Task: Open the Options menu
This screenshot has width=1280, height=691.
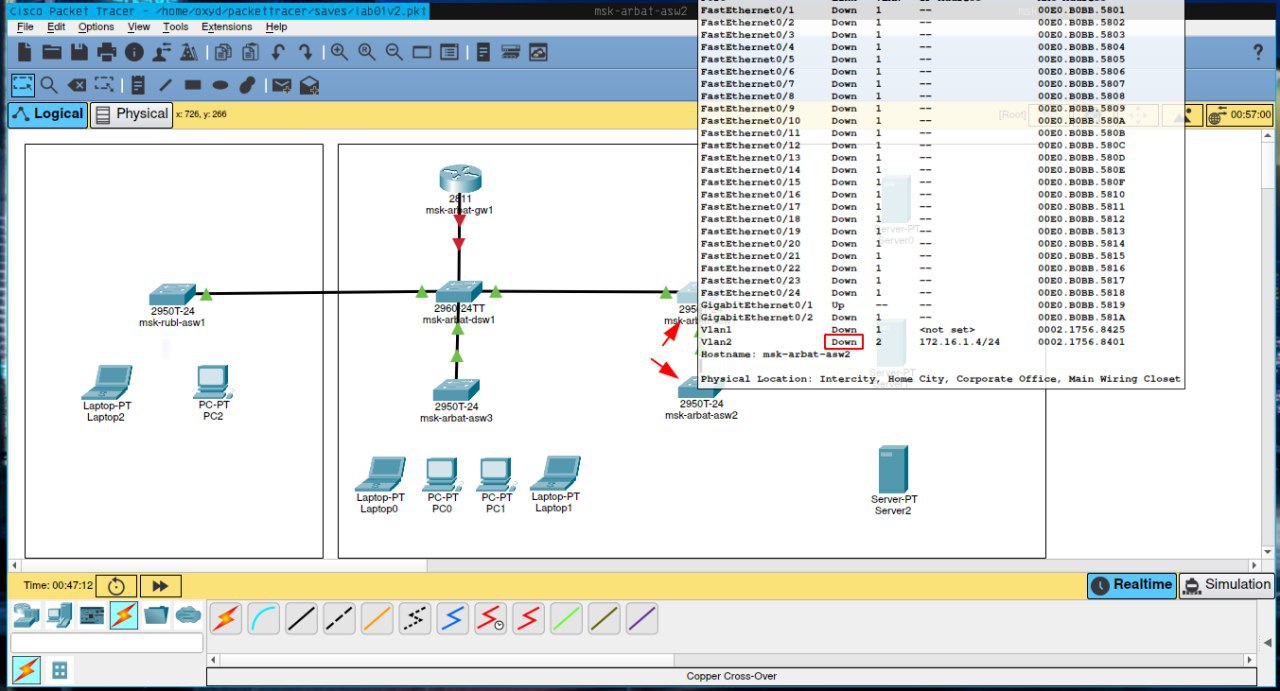Action: 96,27
